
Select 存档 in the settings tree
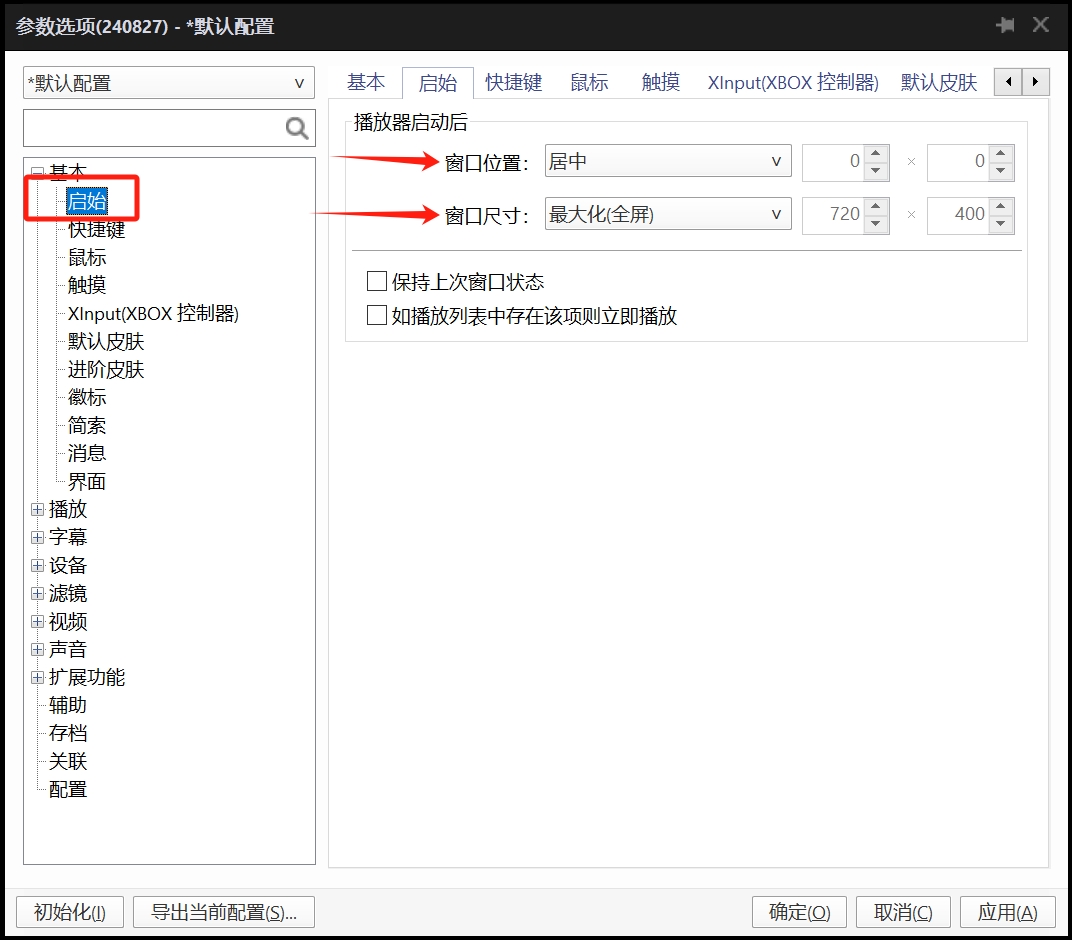tap(68, 733)
